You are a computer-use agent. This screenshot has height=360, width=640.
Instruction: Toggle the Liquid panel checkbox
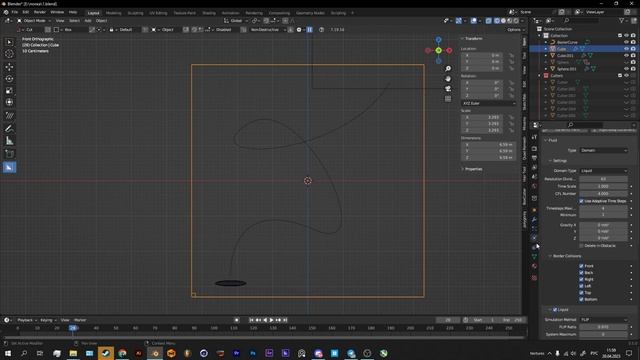tap(555, 310)
